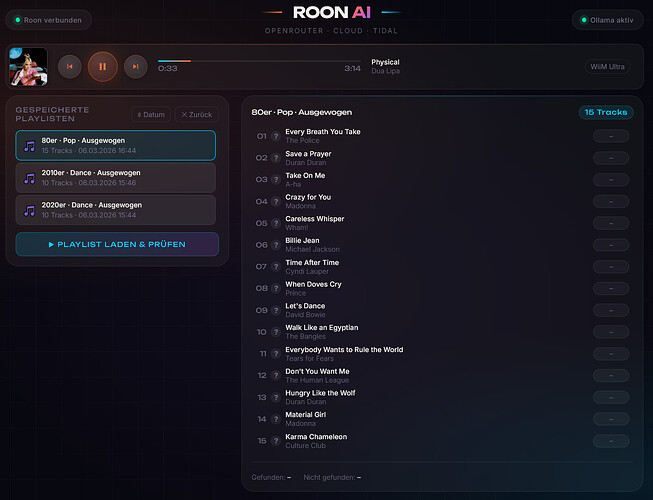Image resolution: width=653 pixels, height=500 pixels.
Task: Click status pill for Hungry Like the Wolf
Action: click(611, 397)
